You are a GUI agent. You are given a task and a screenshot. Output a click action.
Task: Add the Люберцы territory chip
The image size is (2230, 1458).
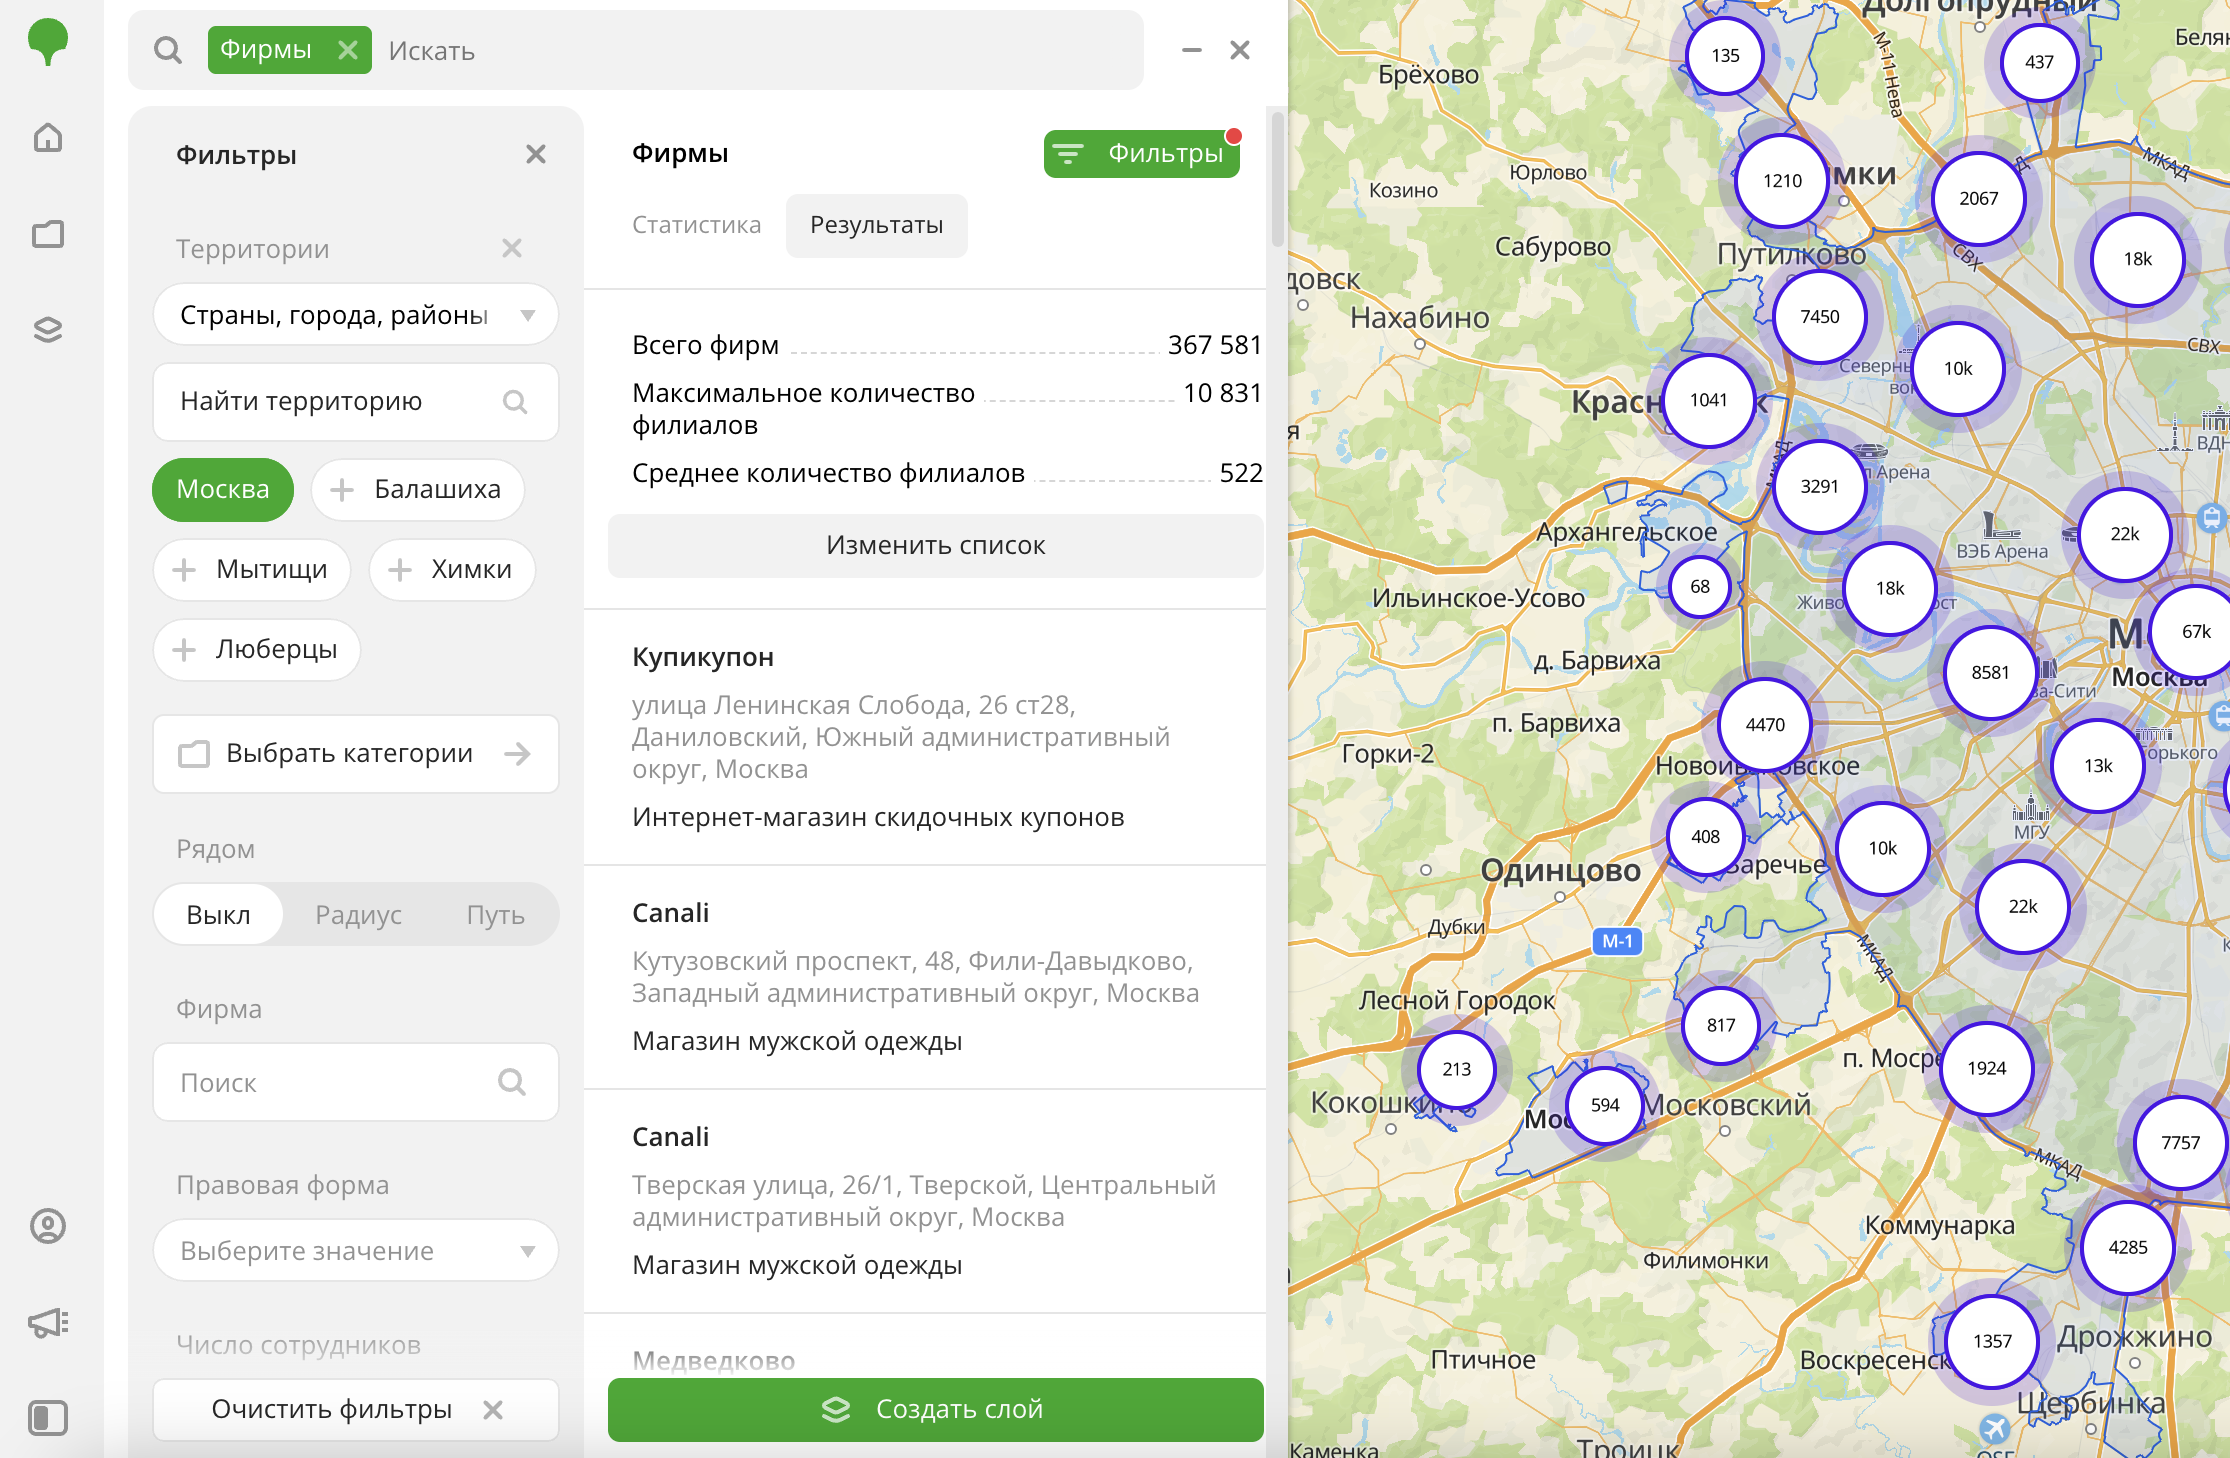point(257,649)
